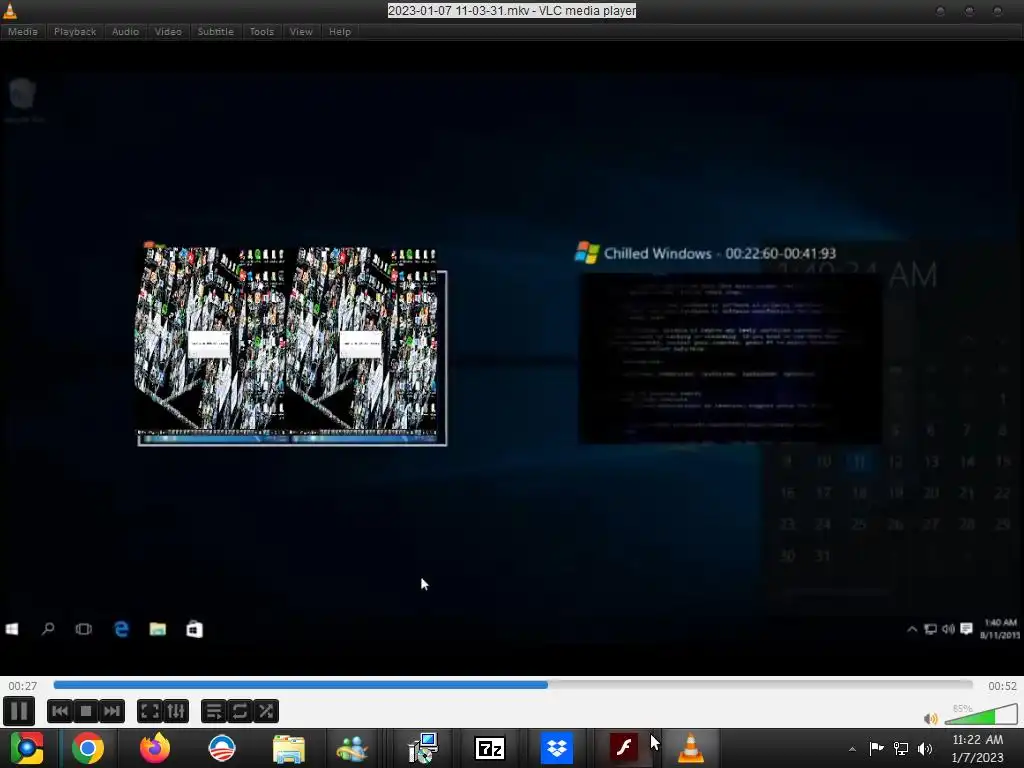Click the colorful start button
The width and height of the screenshot is (1024, 768).
tap(27, 748)
